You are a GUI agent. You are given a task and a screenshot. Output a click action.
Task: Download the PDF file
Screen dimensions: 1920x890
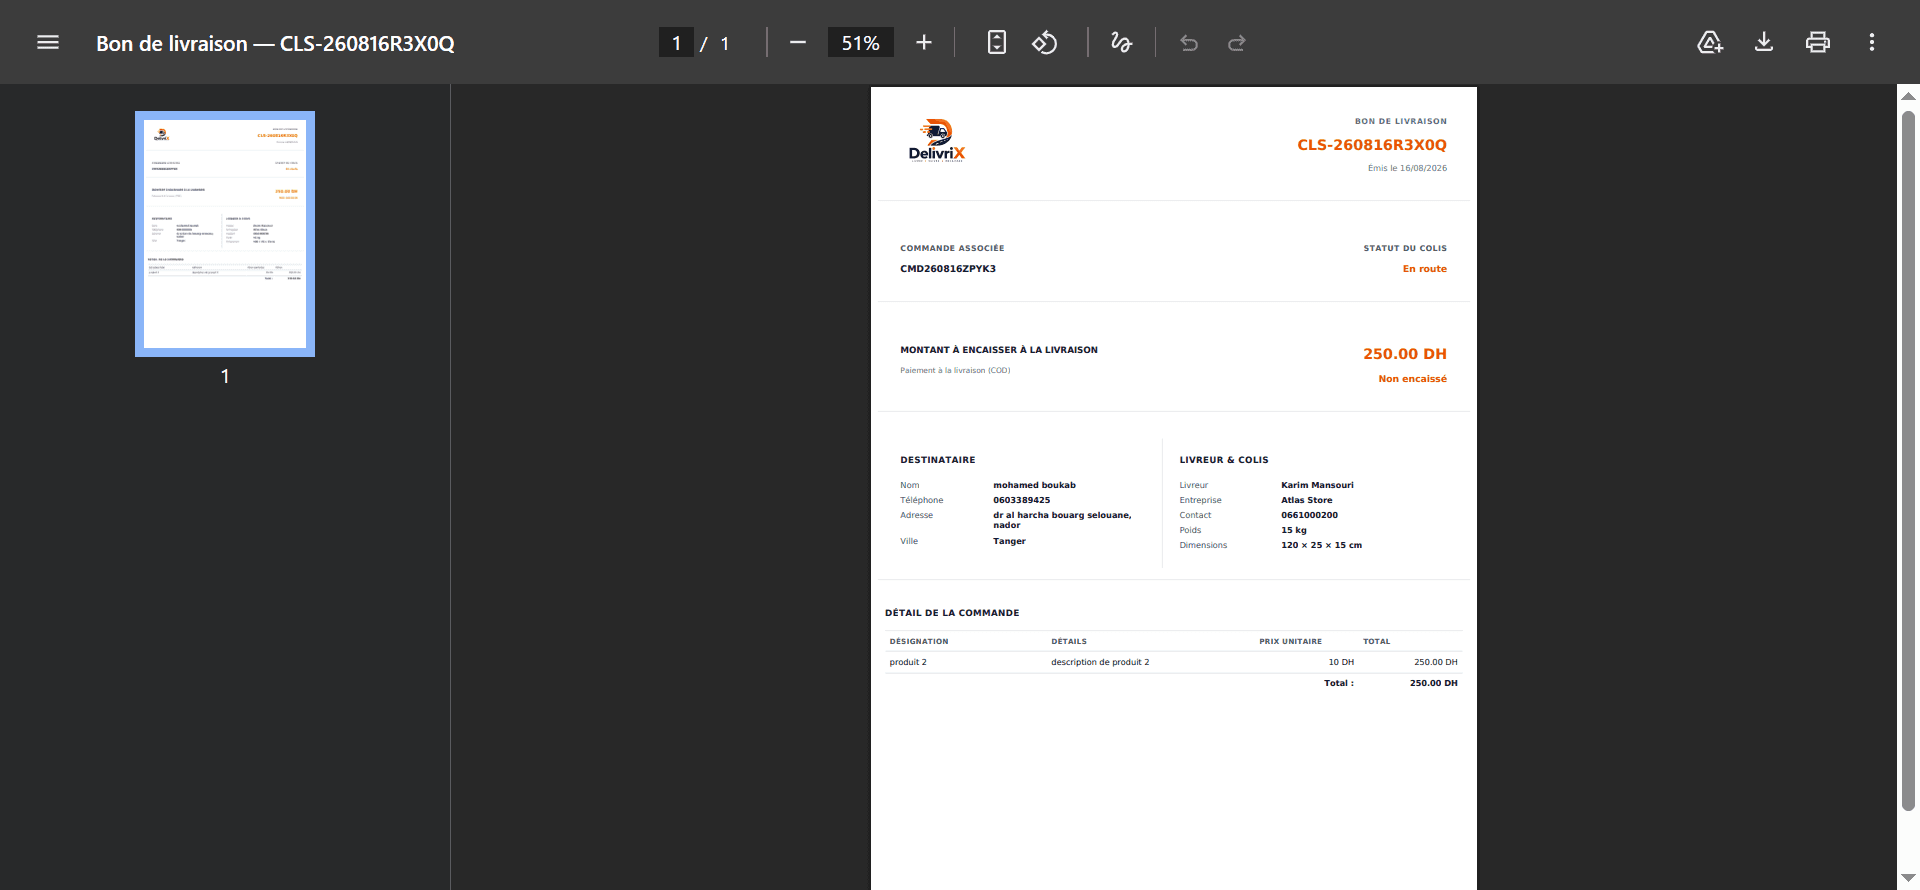1764,42
